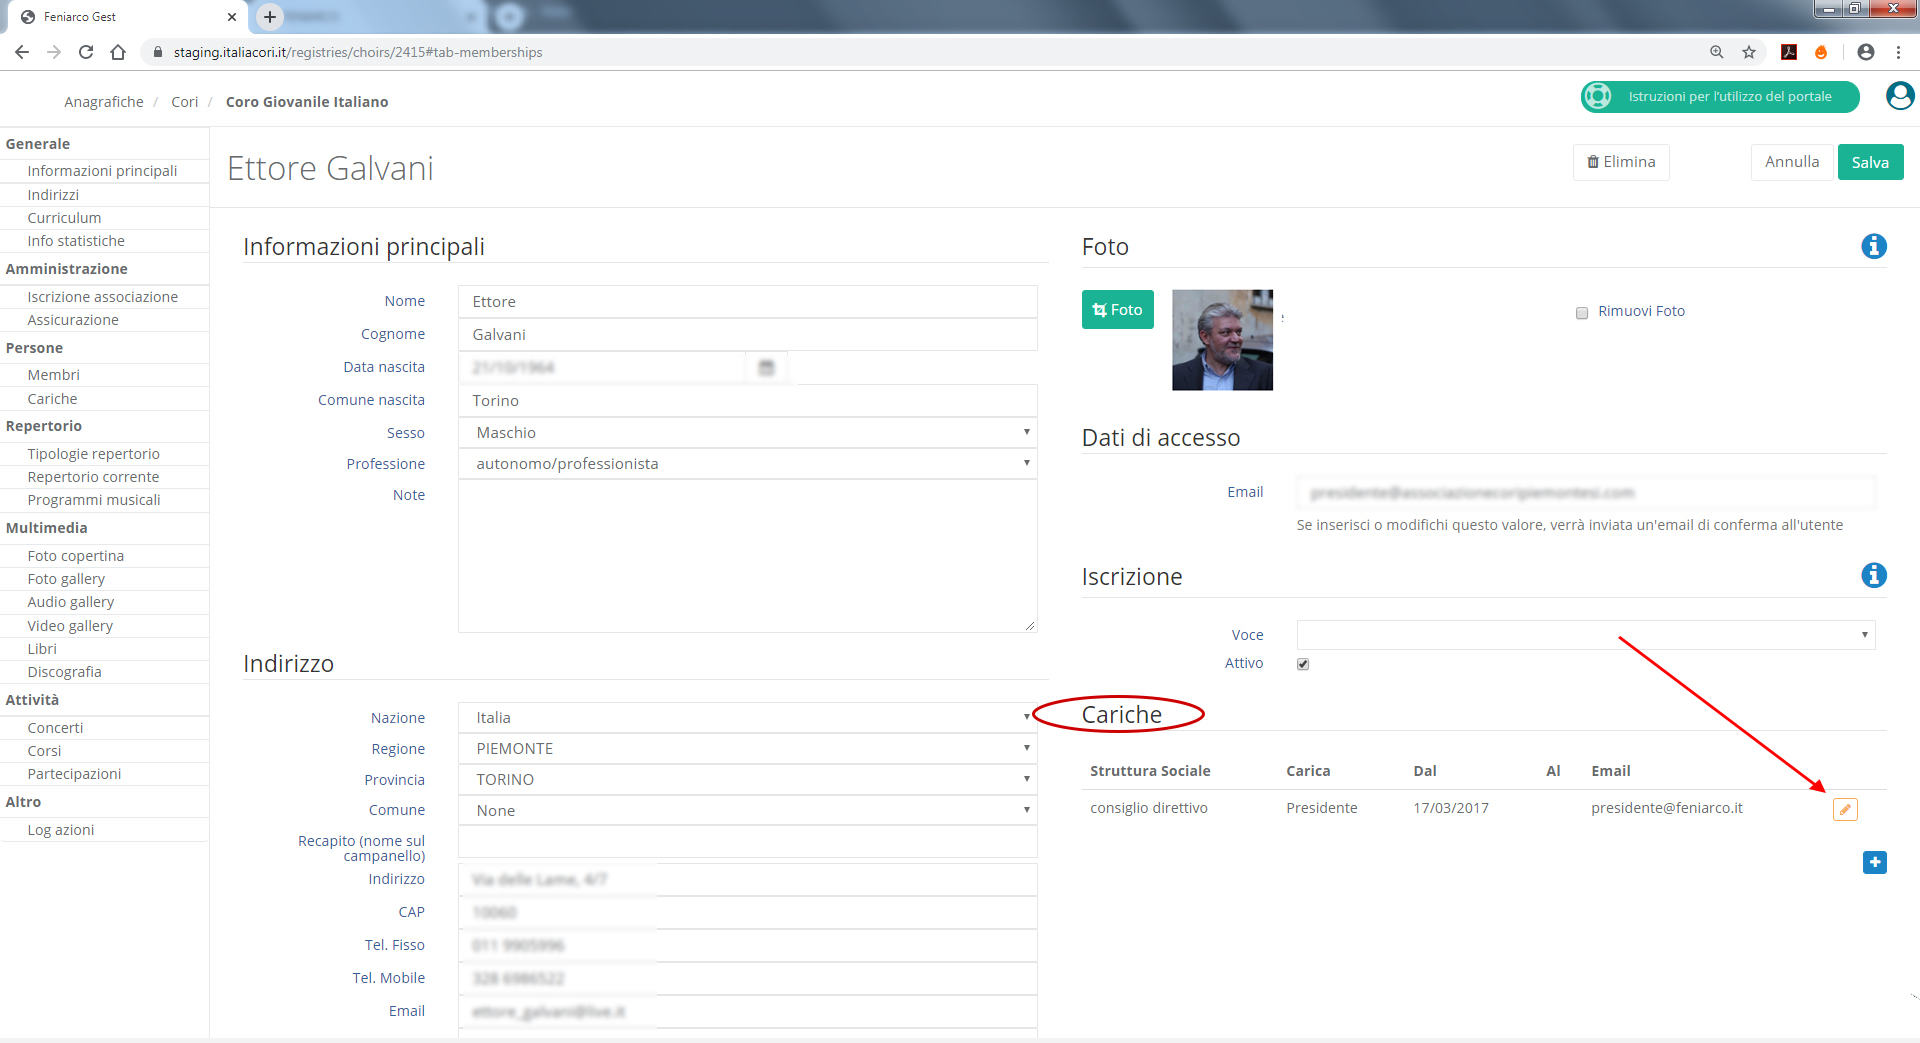
Task: Click the orange pencil edit icon for Presidente
Action: [1845, 809]
